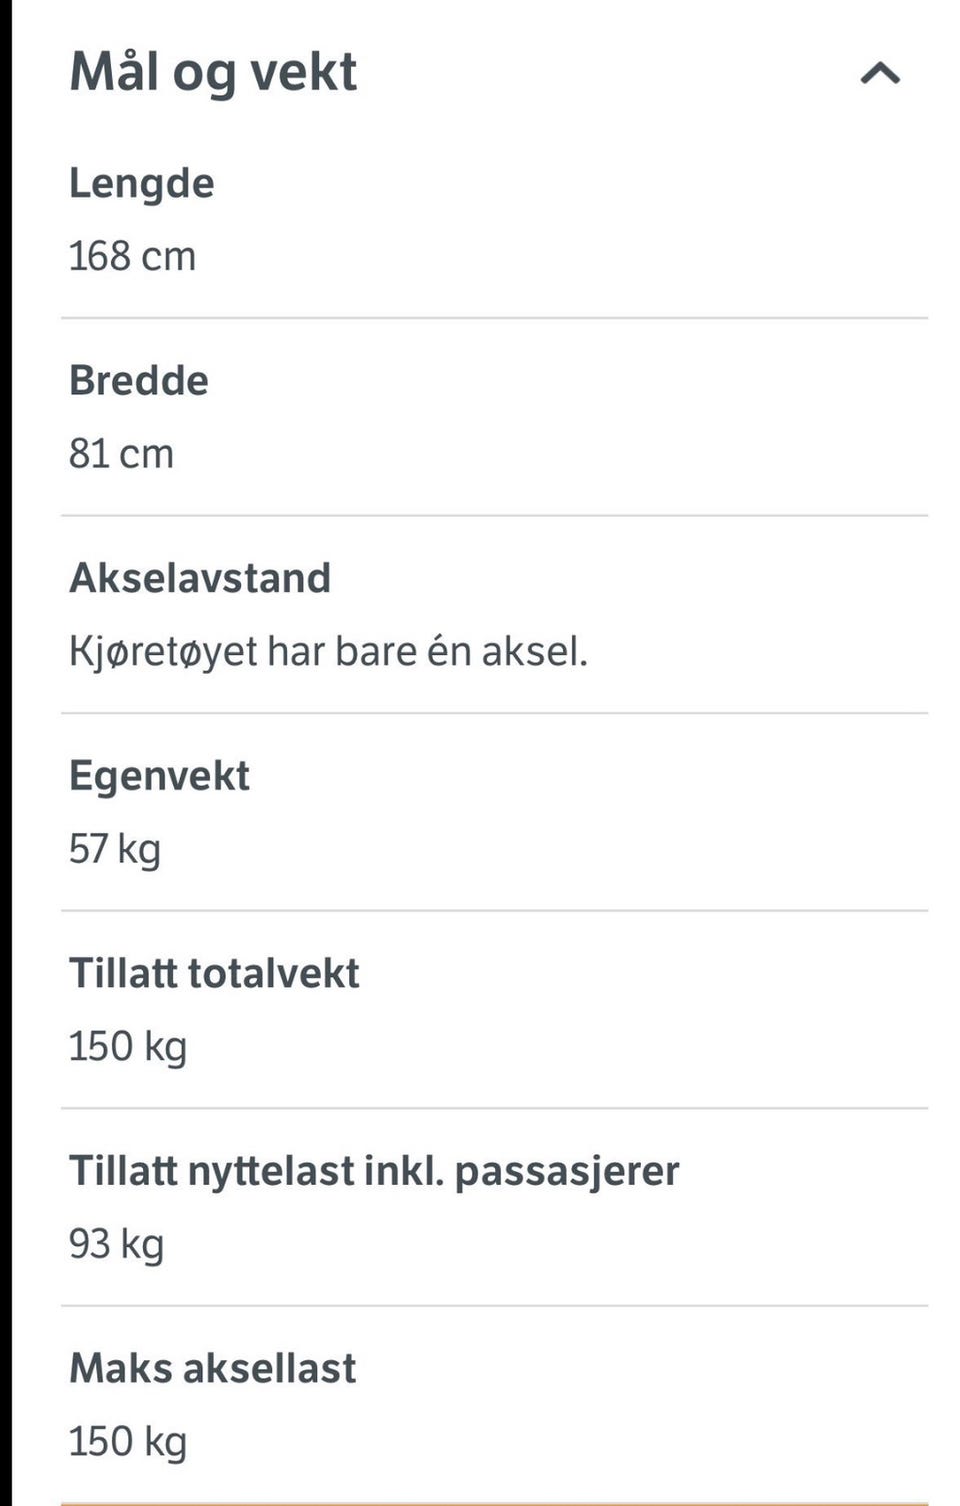Click the divider line below Lengde row

click(x=494, y=318)
